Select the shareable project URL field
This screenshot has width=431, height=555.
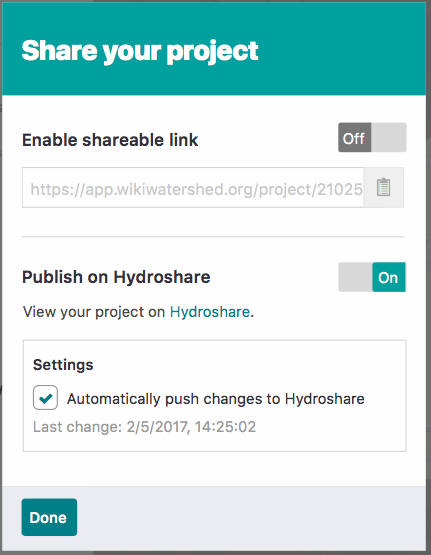tap(193, 188)
